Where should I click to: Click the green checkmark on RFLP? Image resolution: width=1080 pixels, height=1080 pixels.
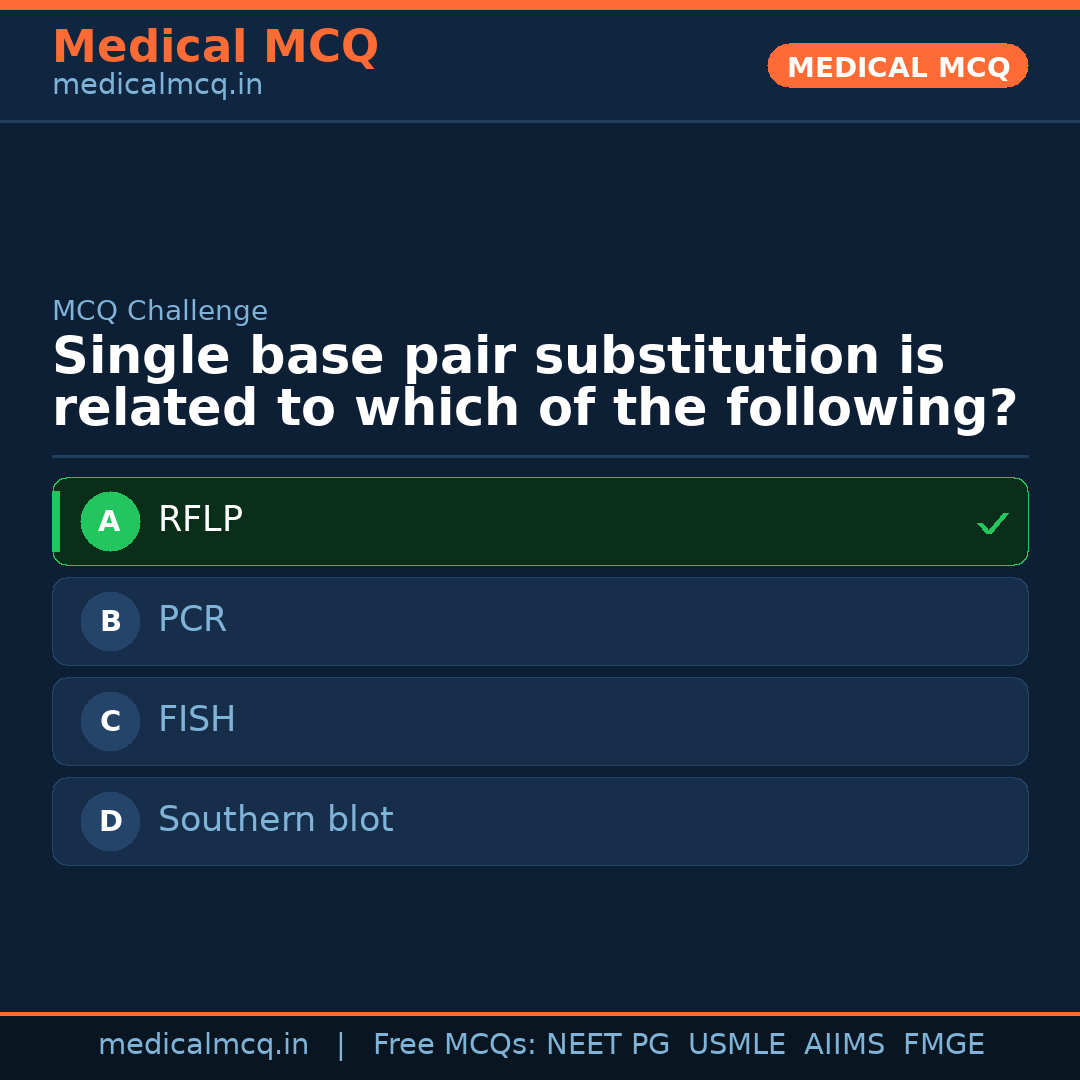click(992, 523)
